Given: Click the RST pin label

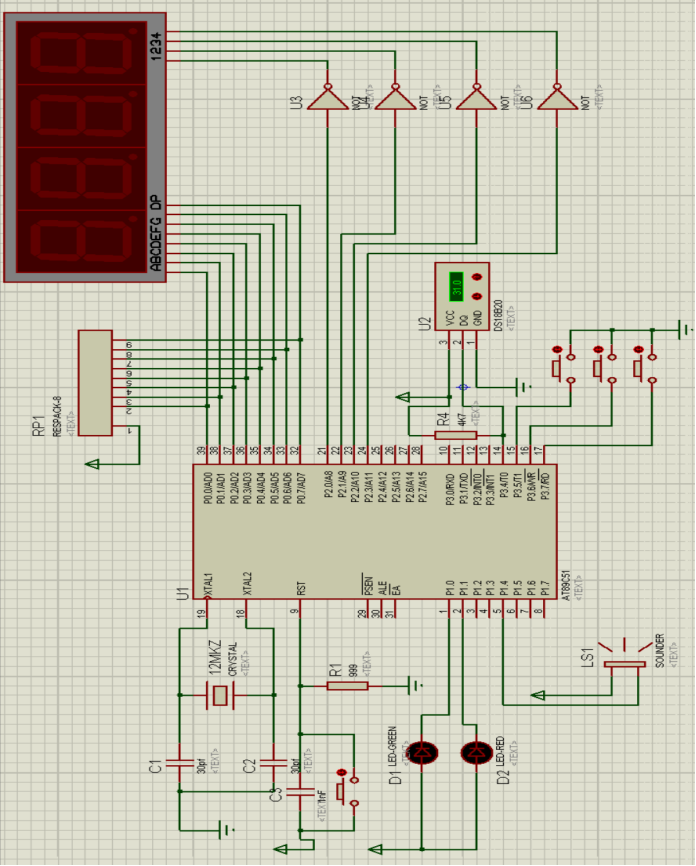Looking at the screenshot, I should [x=301, y=588].
